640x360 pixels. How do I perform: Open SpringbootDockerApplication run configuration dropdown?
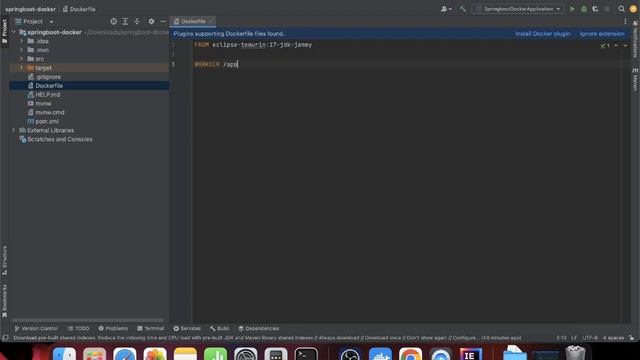[x=518, y=9]
